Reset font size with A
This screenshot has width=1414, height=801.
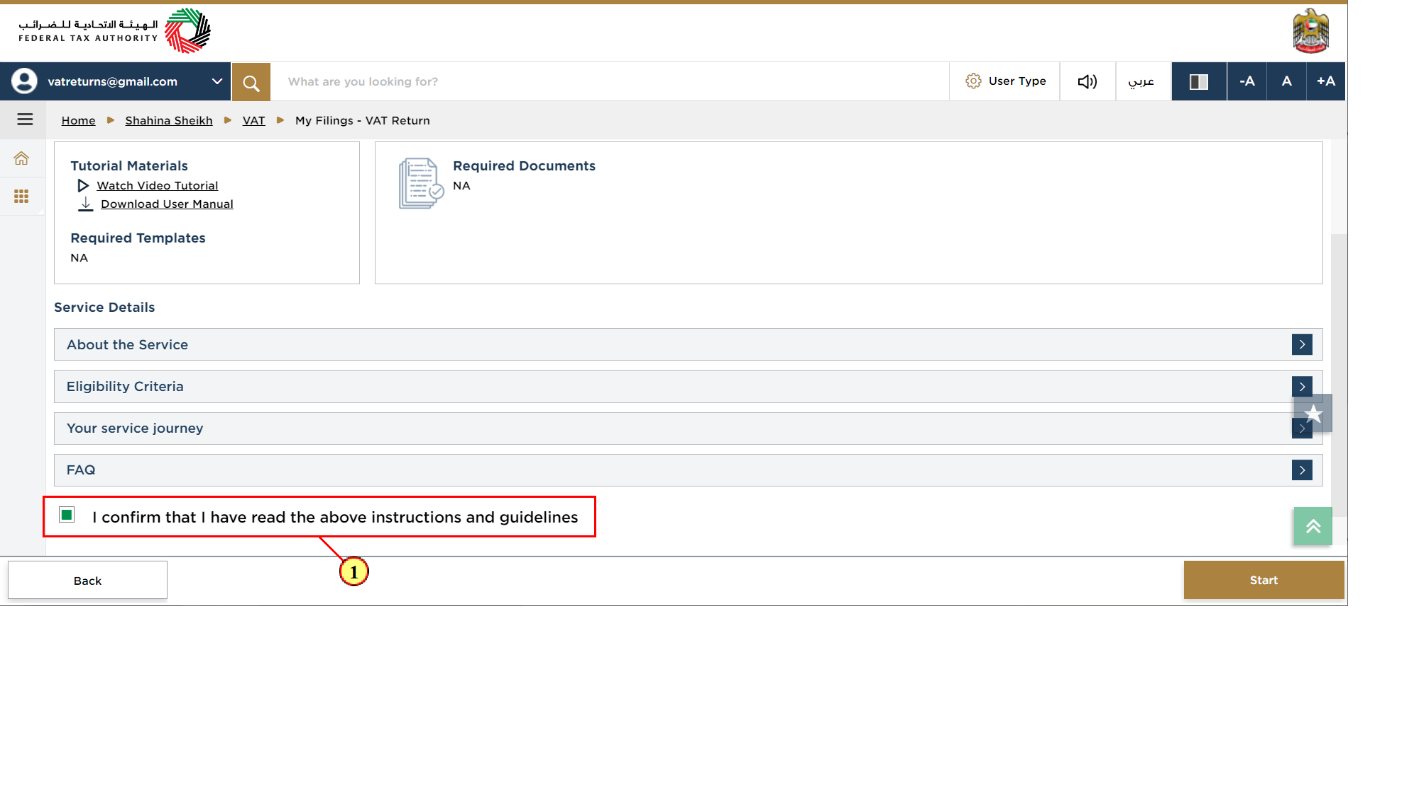(1287, 81)
